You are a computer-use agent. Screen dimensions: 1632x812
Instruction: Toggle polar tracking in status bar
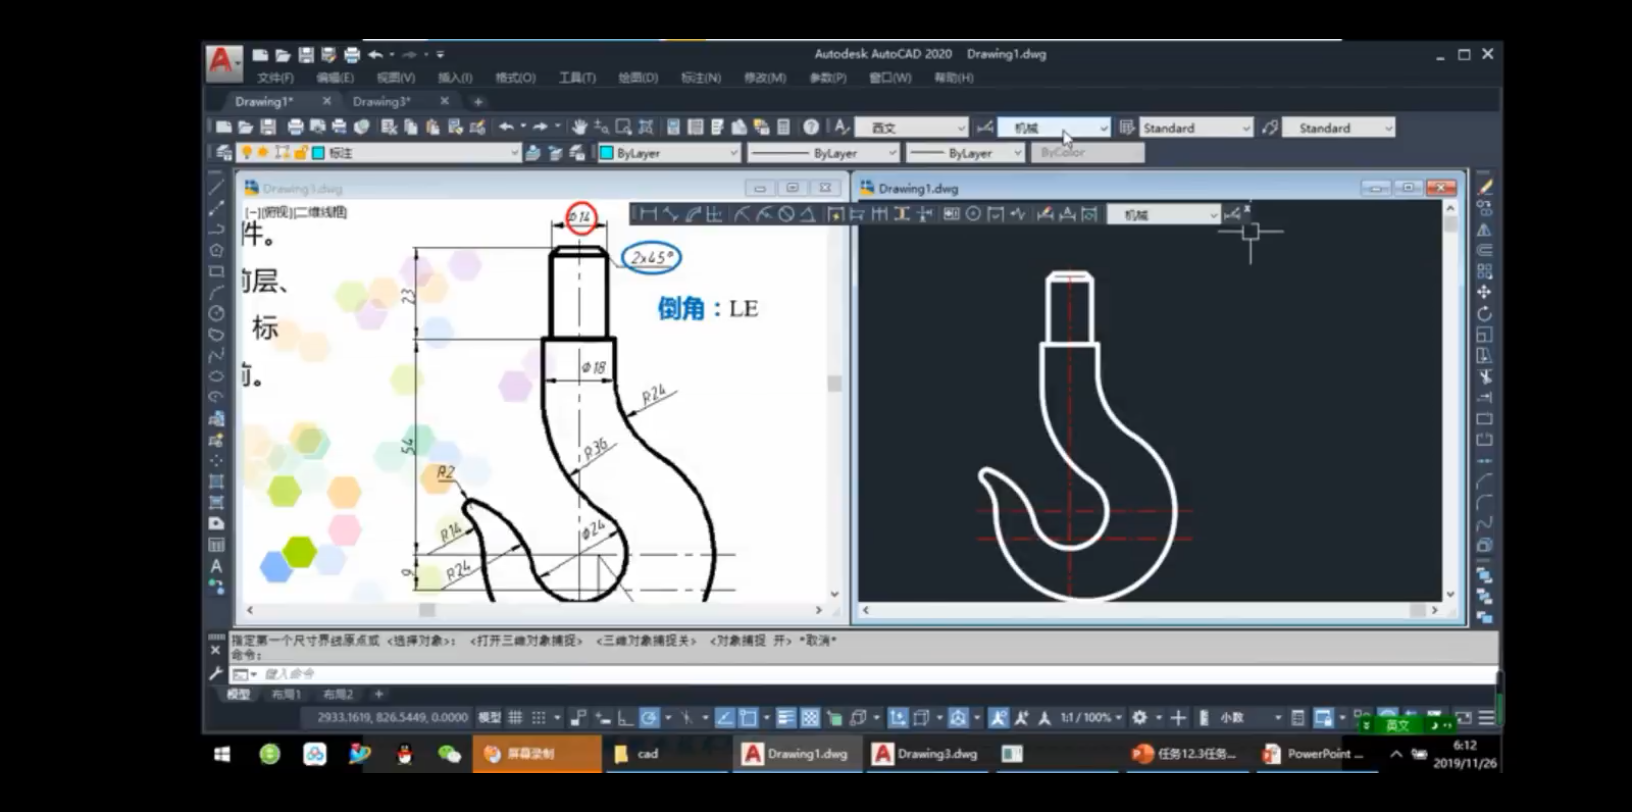coord(649,718)
